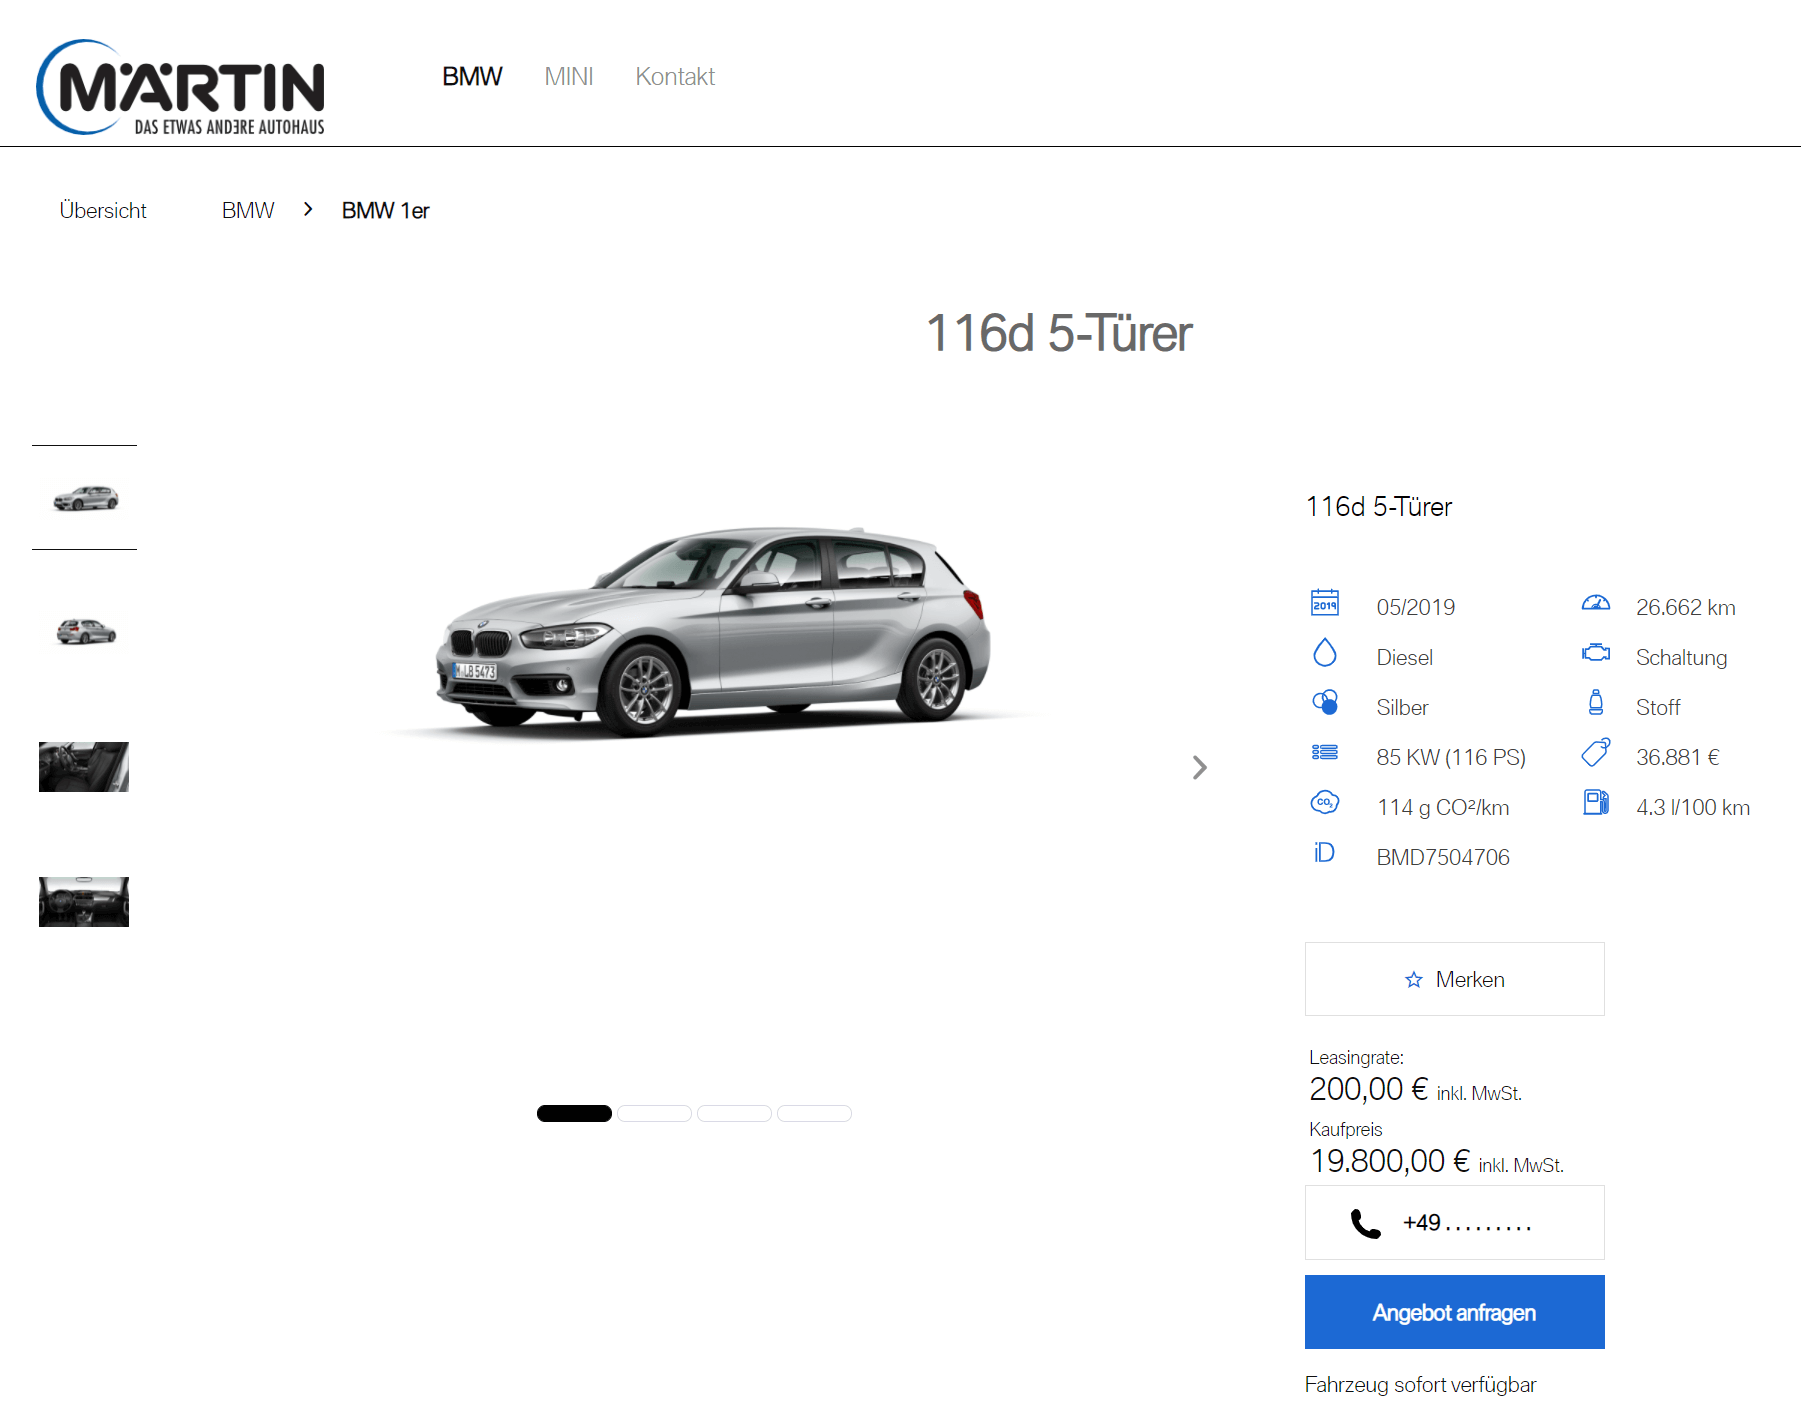1801x1424 pixels.
Task: Click 200,00 € leasing rate
Action: pyautogui.click(x=1369, y=1089)
